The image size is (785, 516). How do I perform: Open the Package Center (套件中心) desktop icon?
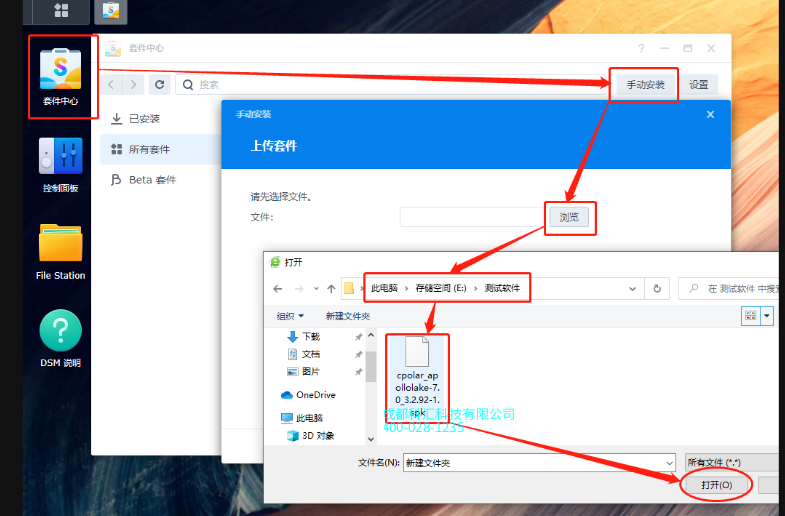coord(61,76)
